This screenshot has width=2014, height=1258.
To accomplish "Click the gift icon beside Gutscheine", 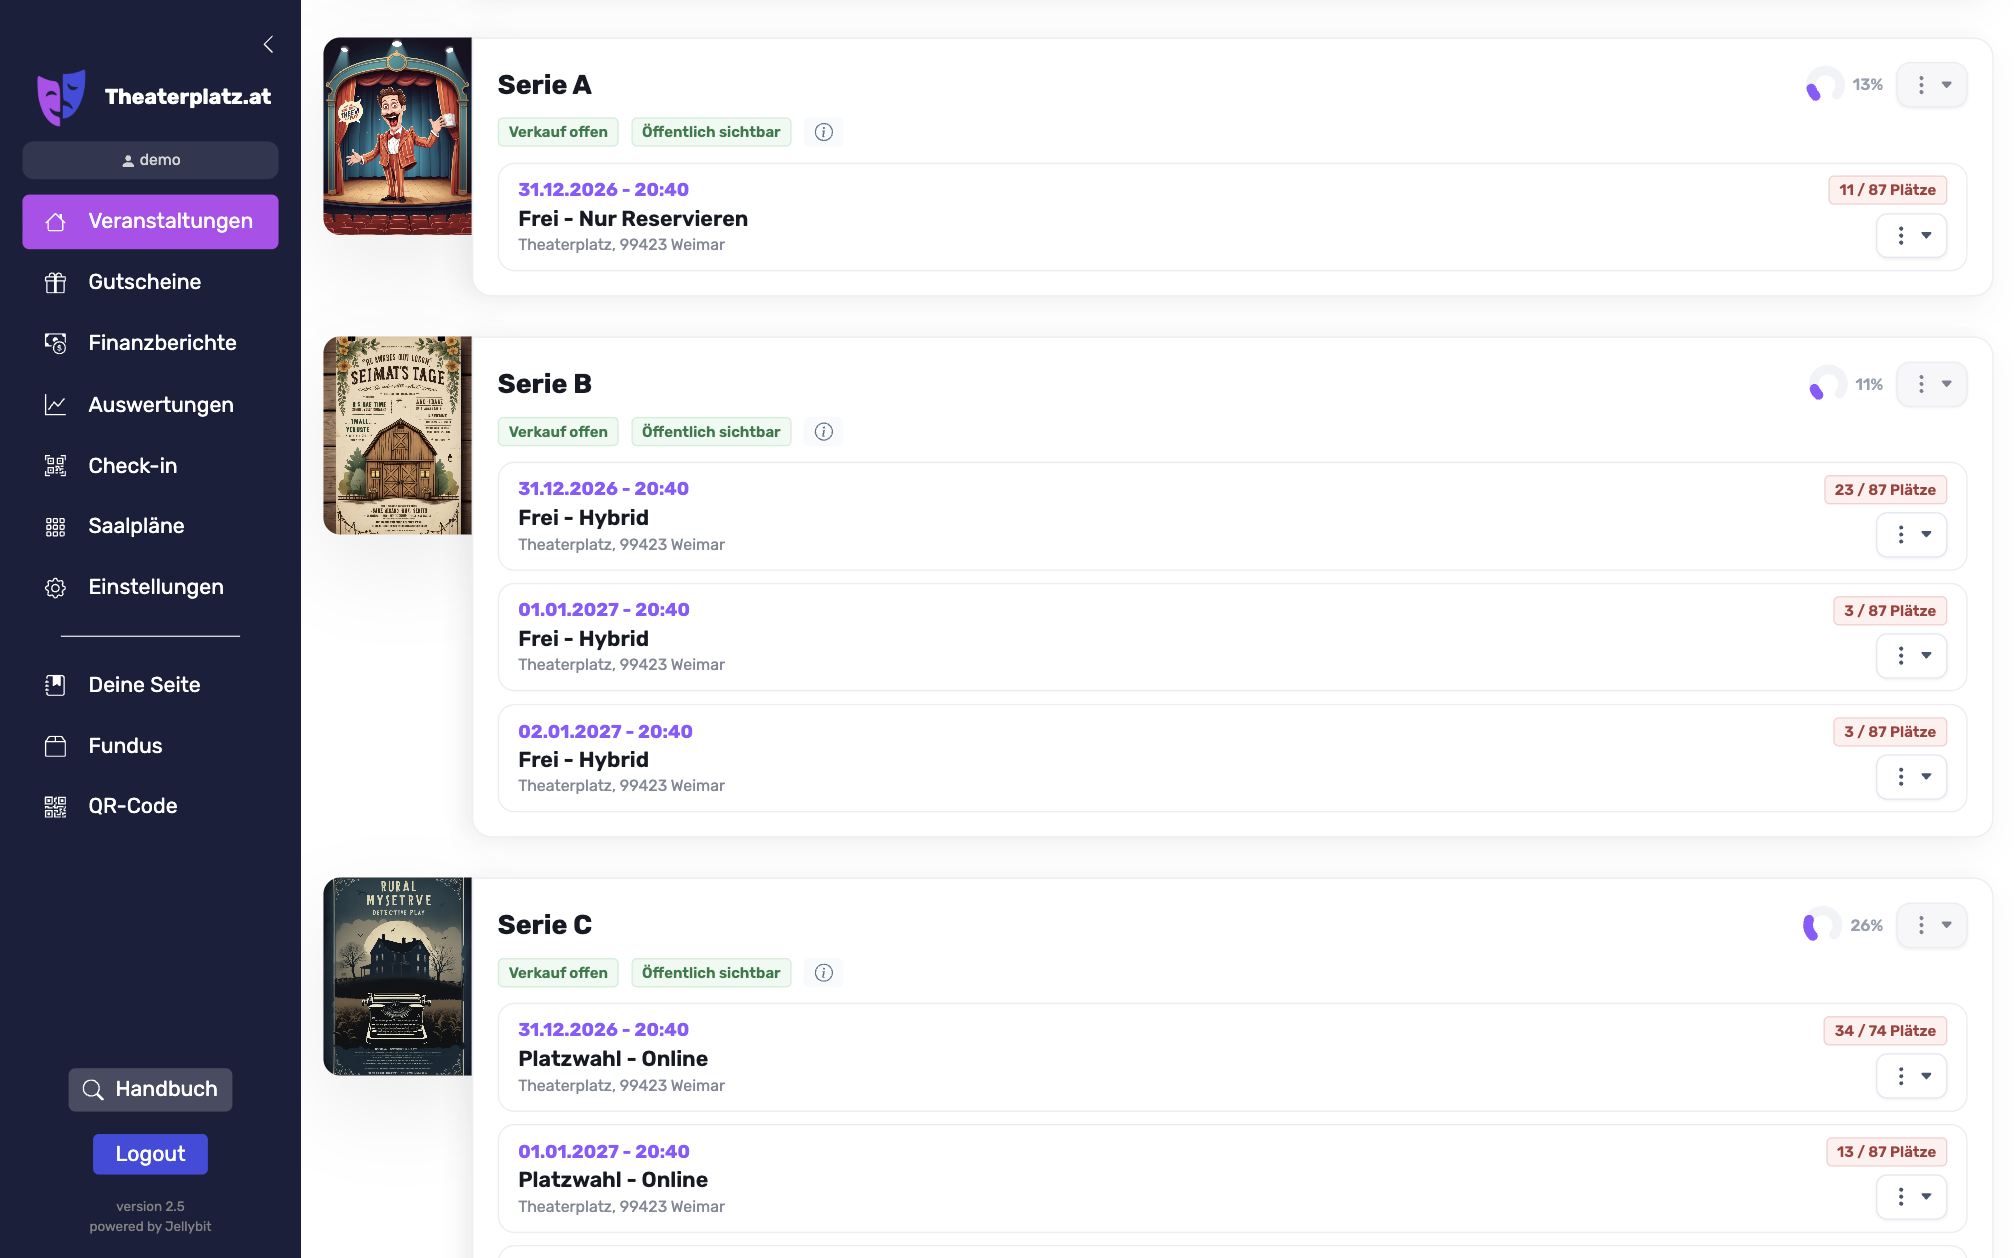I will tap(55, 282).
